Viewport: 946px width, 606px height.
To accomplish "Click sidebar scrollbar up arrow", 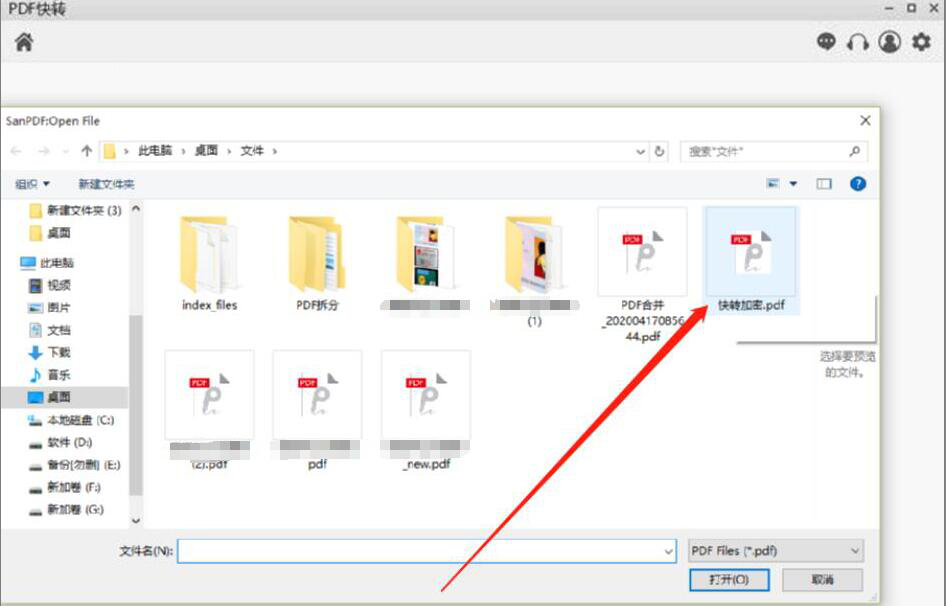I will 136,208.
